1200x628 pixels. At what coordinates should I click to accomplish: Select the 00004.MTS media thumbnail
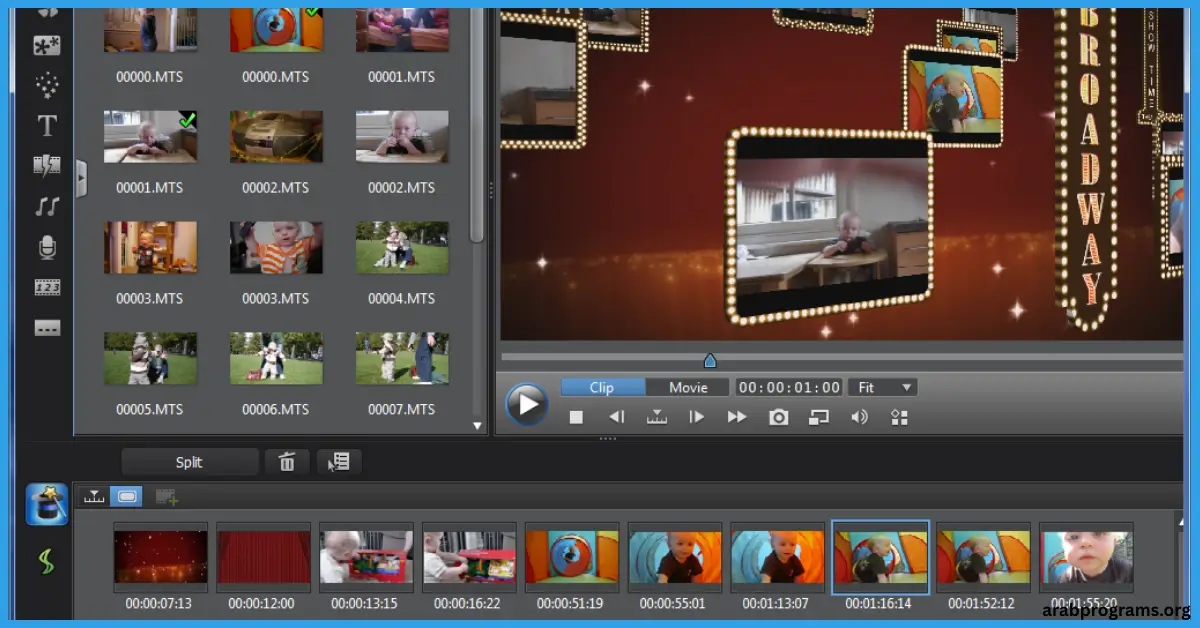coord(401,247)
